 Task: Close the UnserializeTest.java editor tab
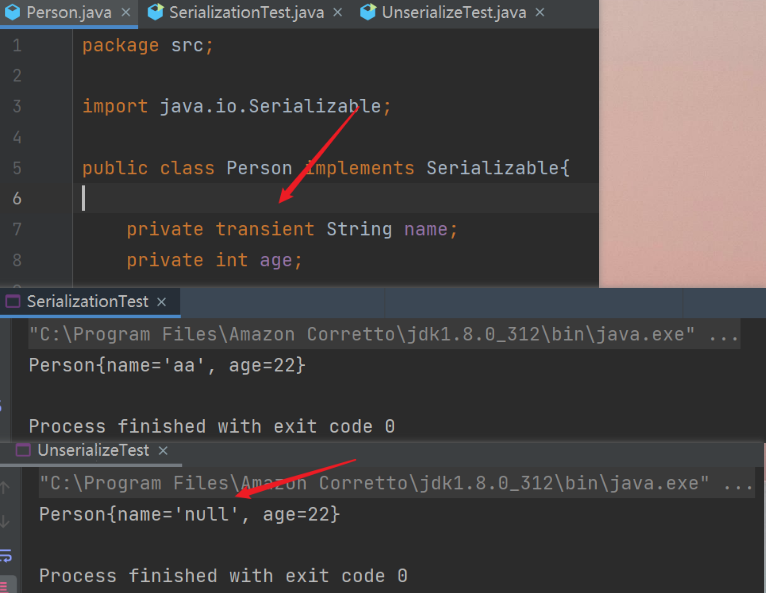(540, 13)
